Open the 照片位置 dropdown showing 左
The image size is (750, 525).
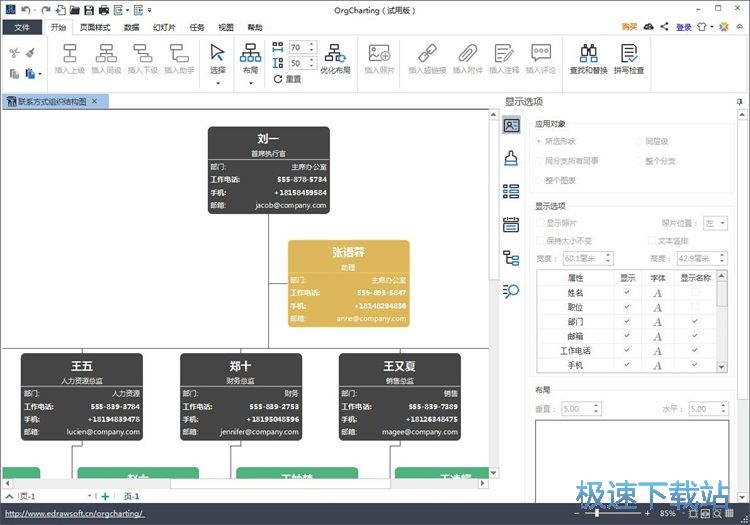[x=715, y=223]
